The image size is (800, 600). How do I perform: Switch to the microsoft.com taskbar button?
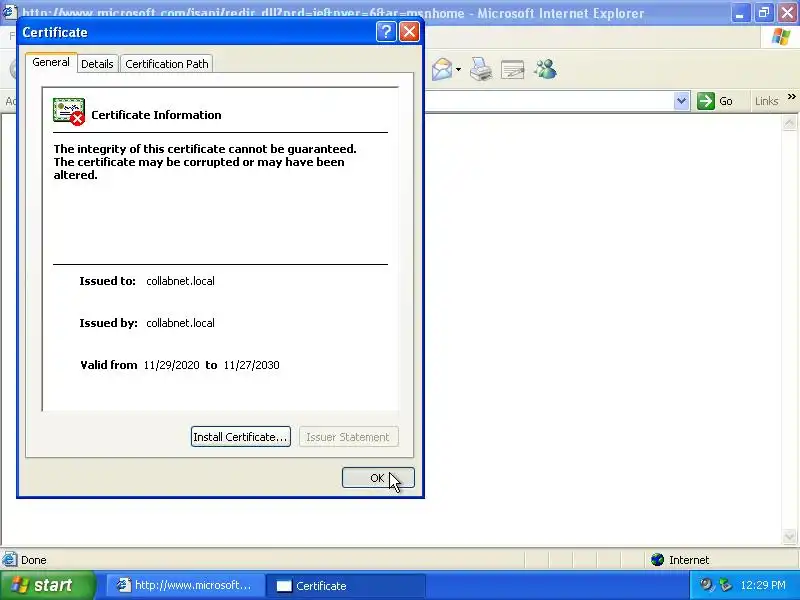pyautogui.click(x=186, y=585)
